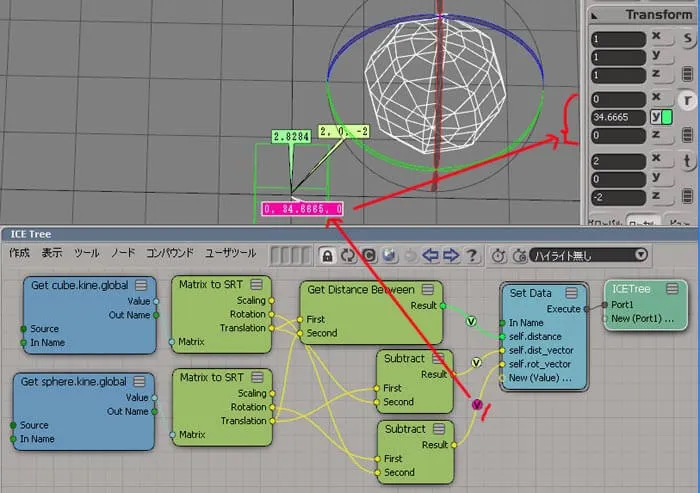This screenshot has height=493, width=700.
Task: Click New (Port1) on ICETree node
Action: [642, 319]
